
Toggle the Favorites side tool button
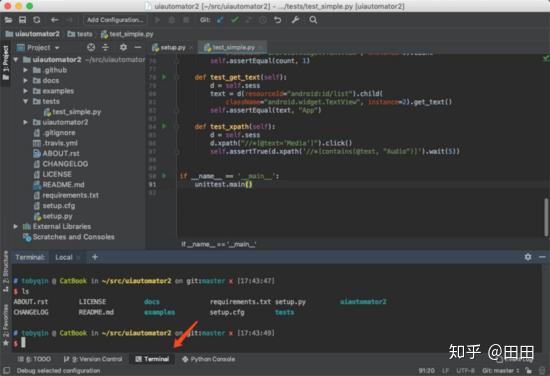coord(6,325)
